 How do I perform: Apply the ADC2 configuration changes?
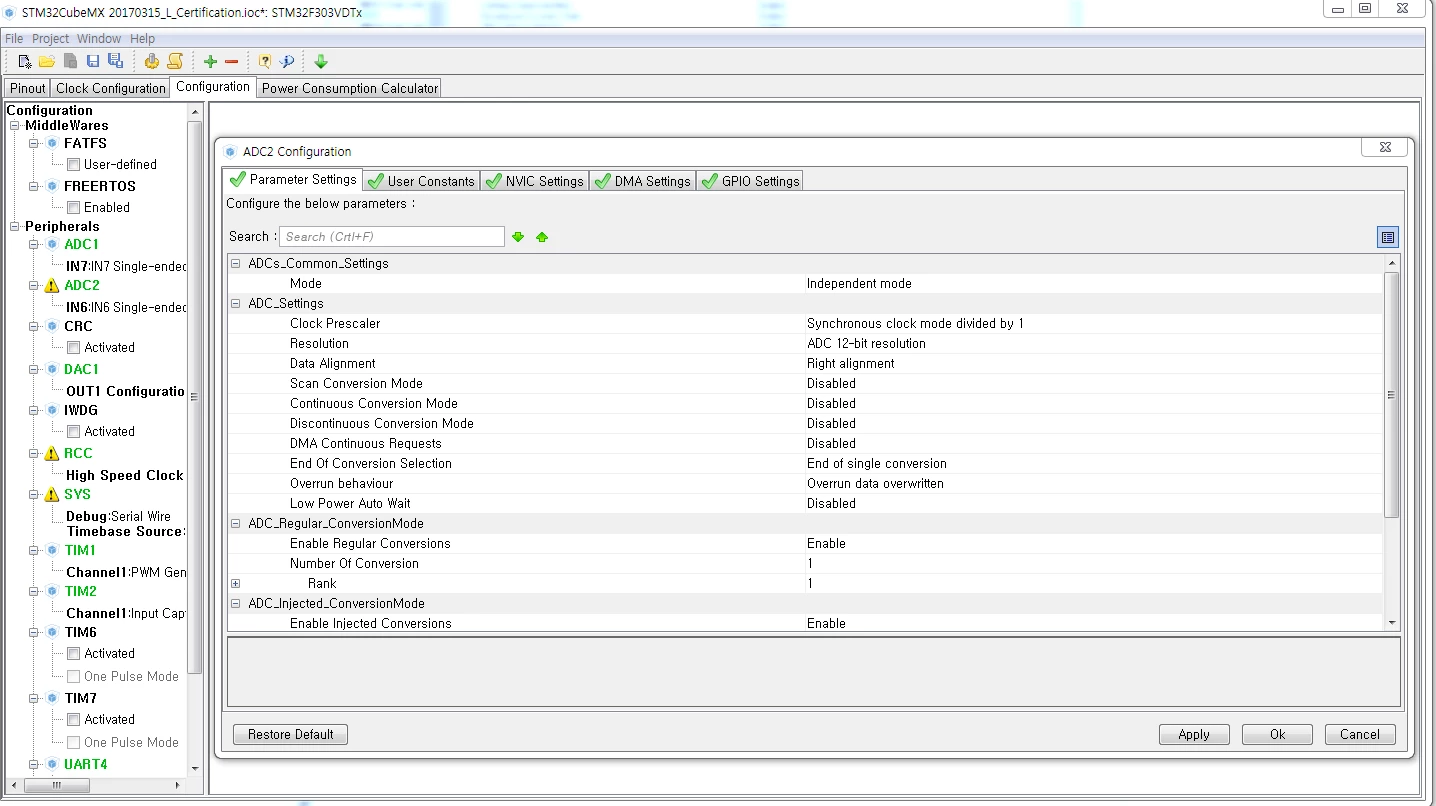pos(1194,735)
